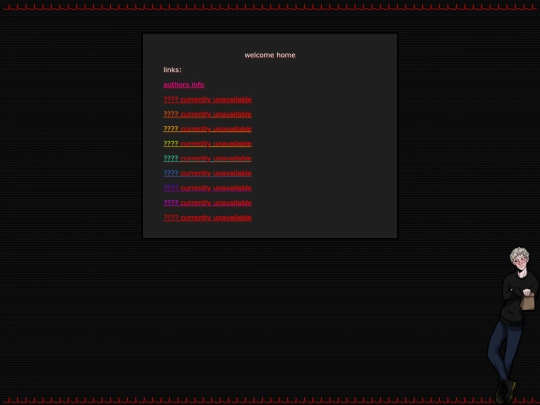Screen dimensions: 540x405
Task: Click the first red '???? currently unavailable' link below authors info
Action: point(207,100)
